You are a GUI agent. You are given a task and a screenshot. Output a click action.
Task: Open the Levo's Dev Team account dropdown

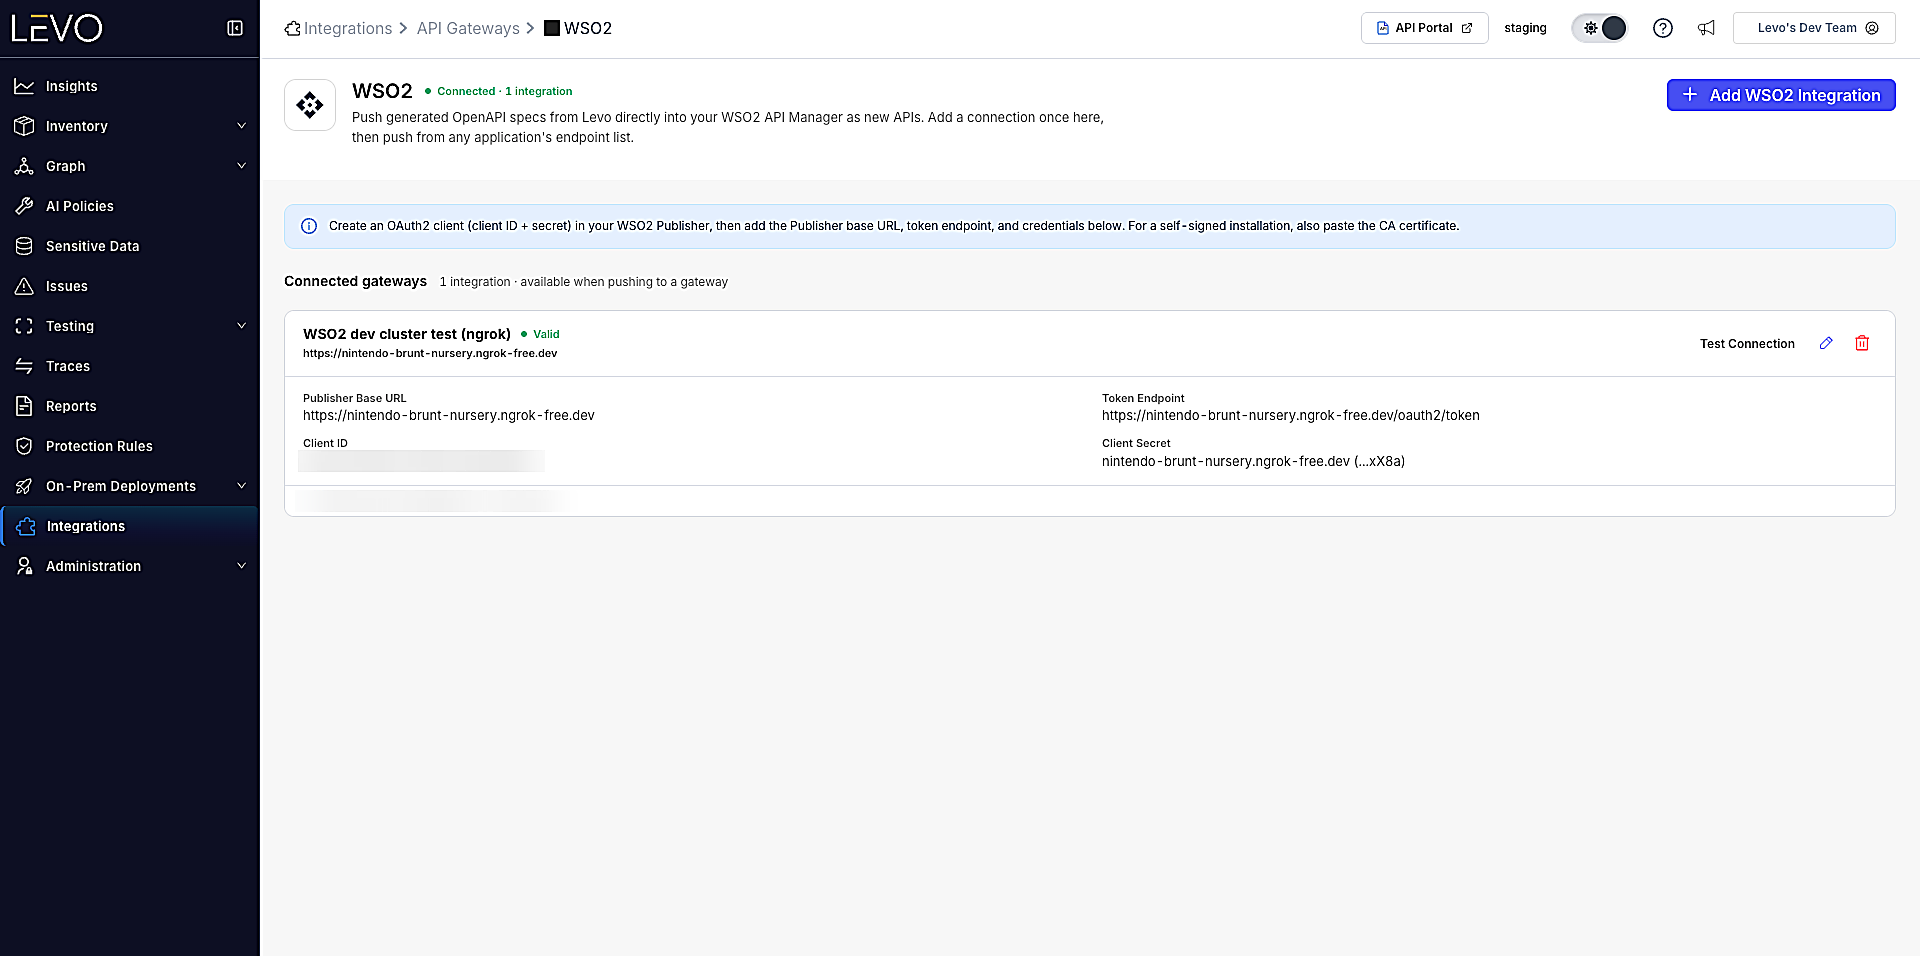[x=1814, y=28]
